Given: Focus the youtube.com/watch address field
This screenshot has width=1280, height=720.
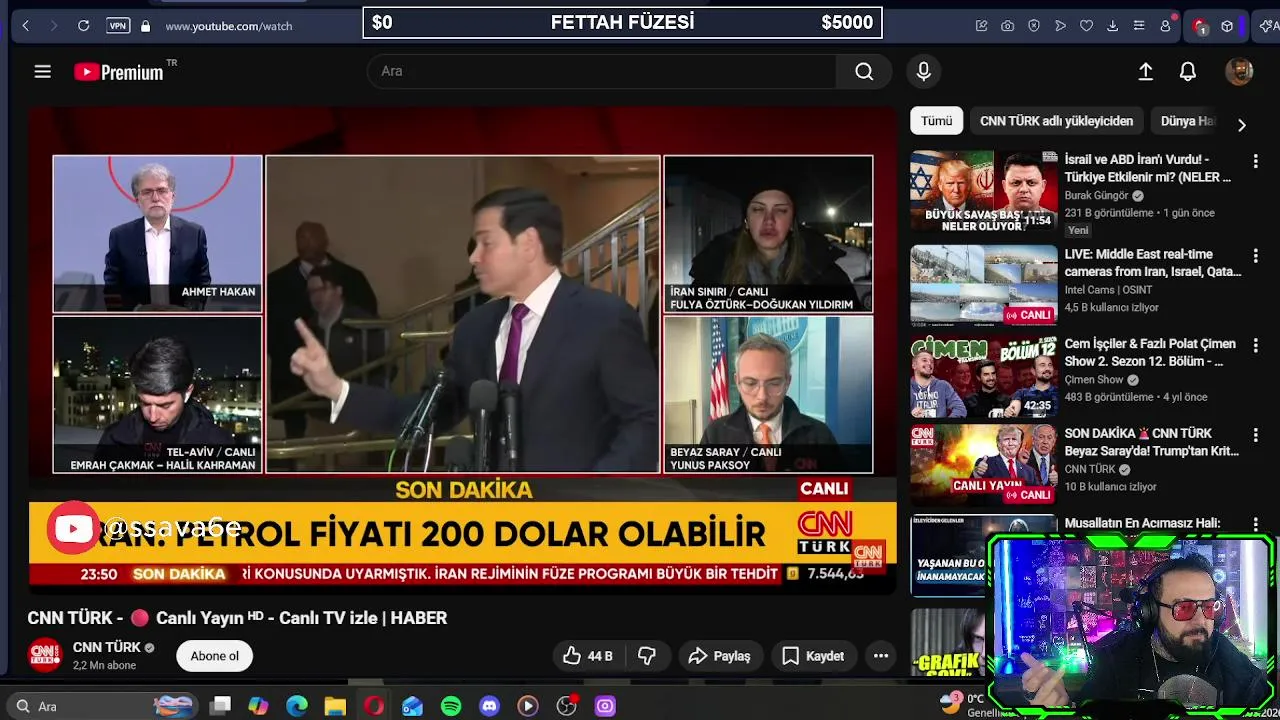Looking at the screenshot, I should tap(228, 26).
